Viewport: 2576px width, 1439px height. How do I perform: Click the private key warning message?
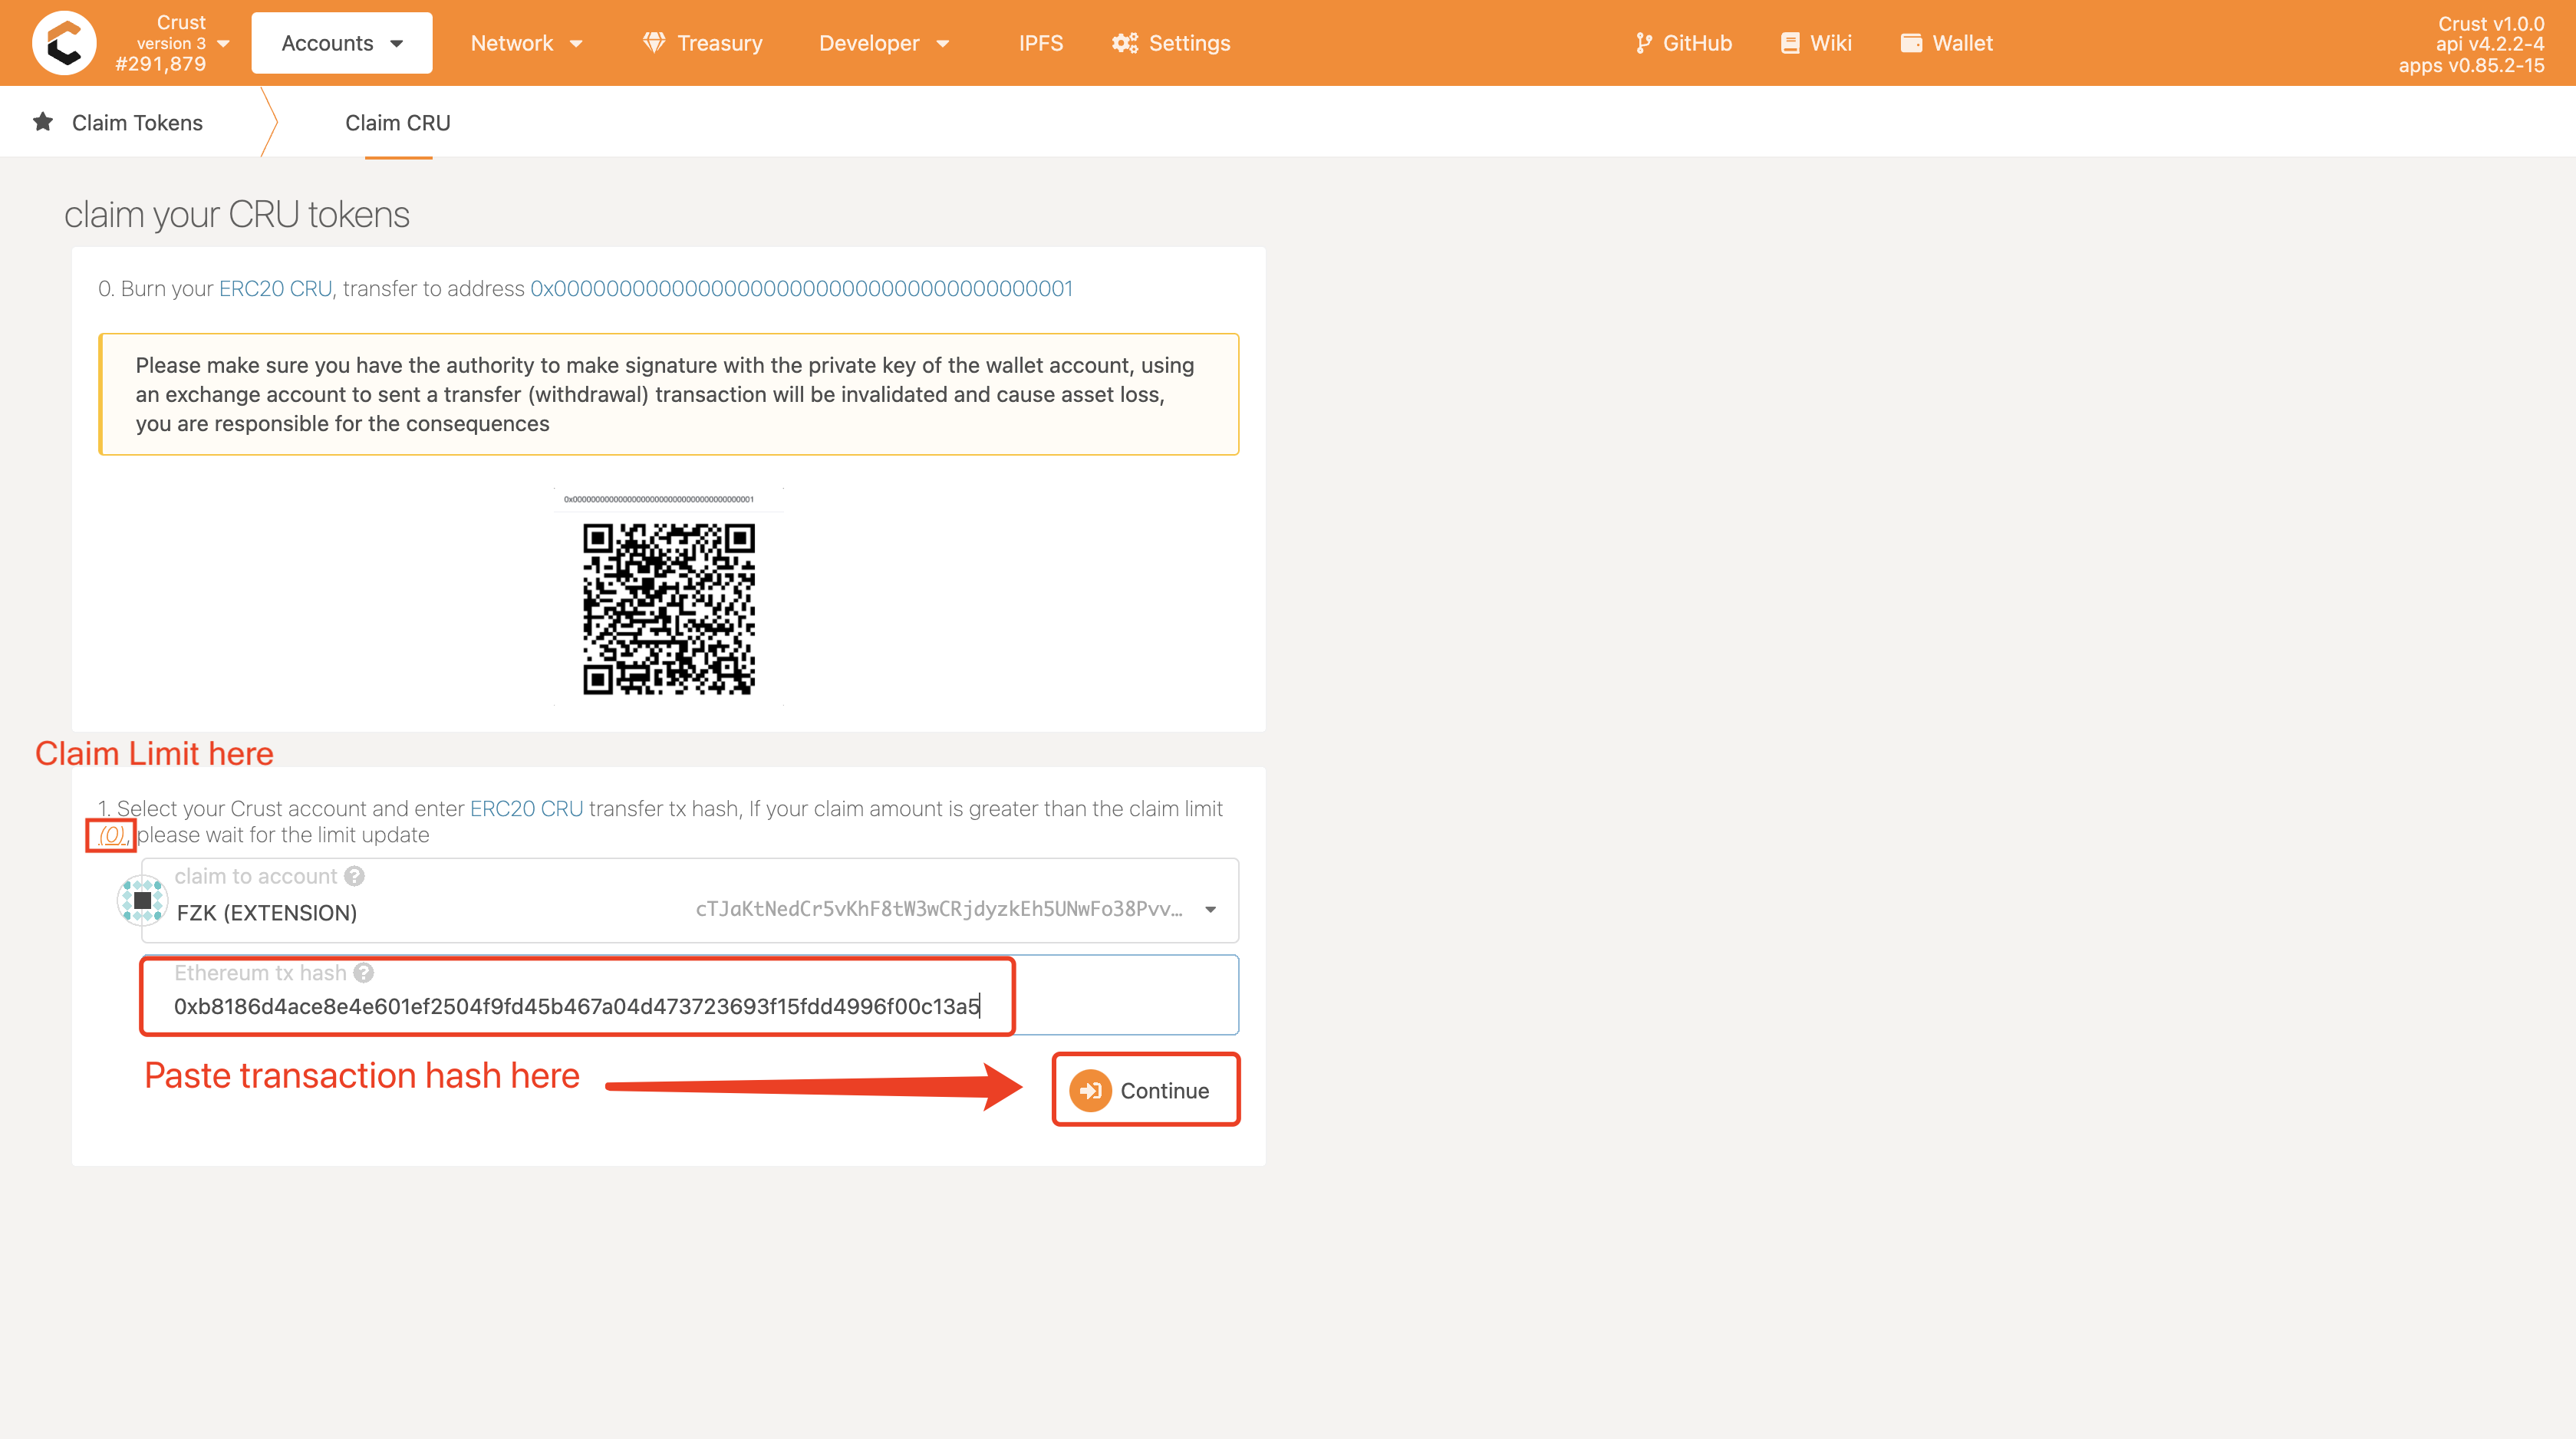[669, 394]
